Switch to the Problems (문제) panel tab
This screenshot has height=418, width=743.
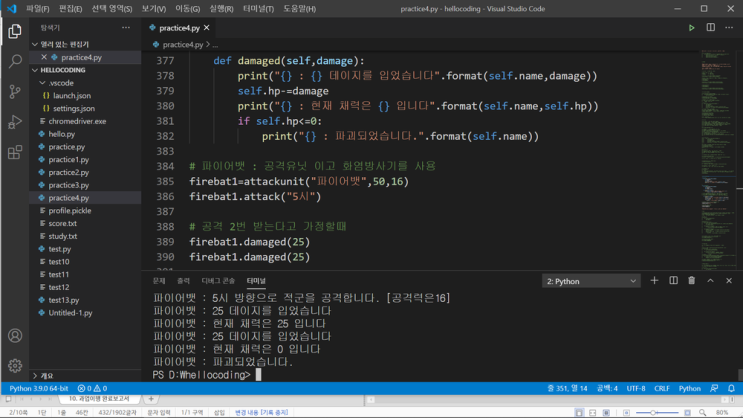tap(159, 281)
